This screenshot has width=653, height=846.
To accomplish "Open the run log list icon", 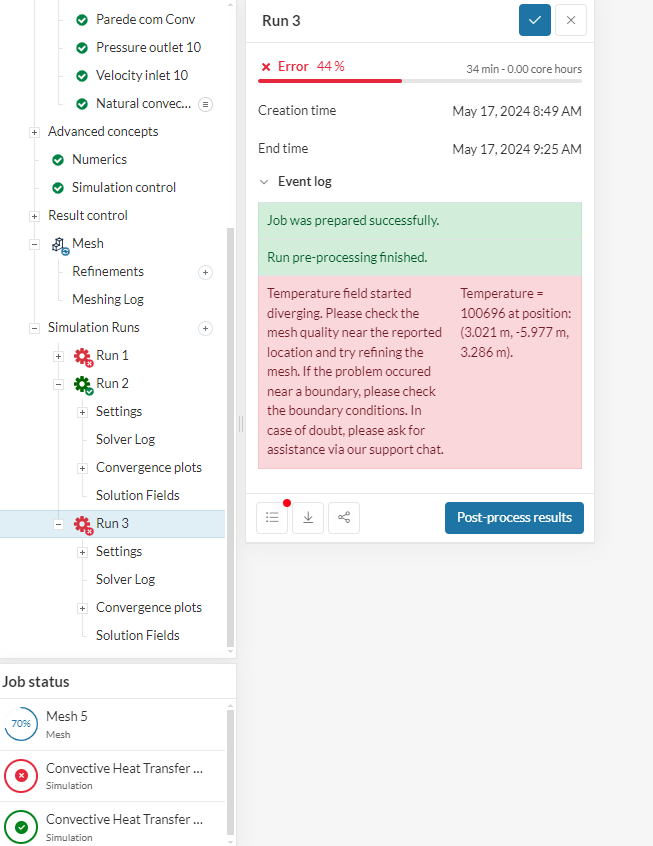I will point(272,517).
